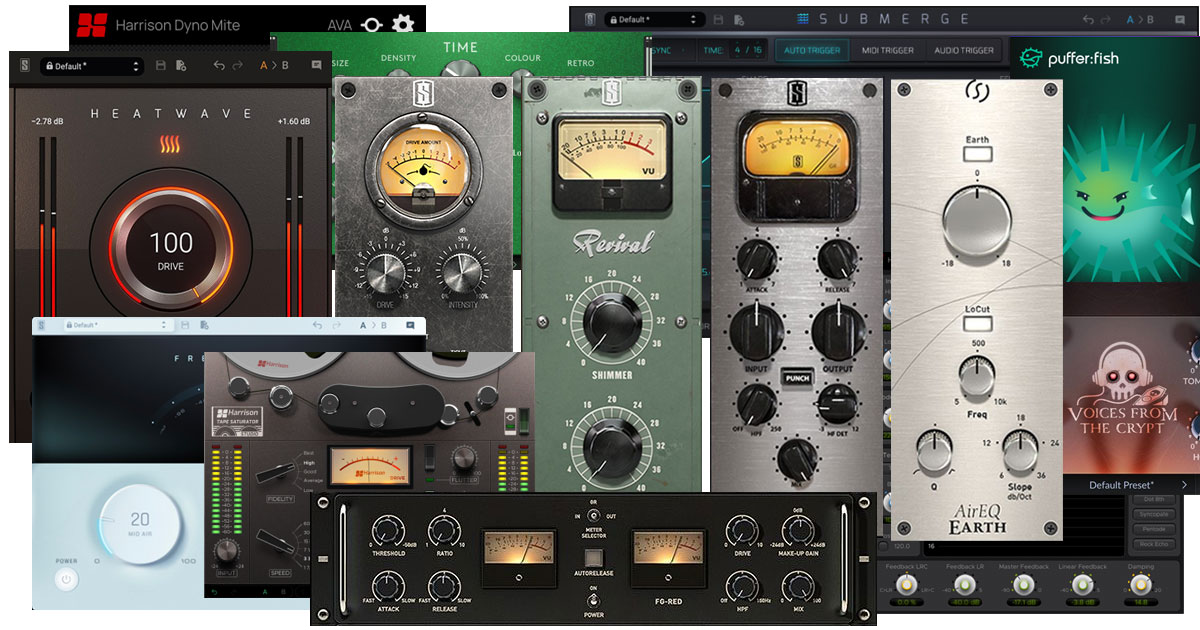Toggle Autorelease on FG-RED
Screen dimensions: 1200x630
point(593,559)
